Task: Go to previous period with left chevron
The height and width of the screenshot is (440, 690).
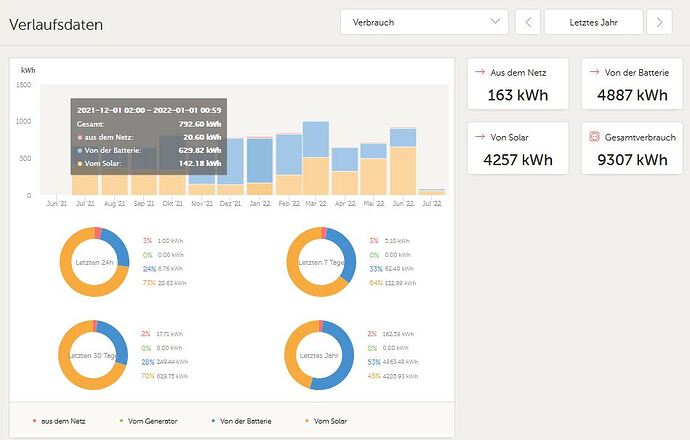Action: (528, 22)
